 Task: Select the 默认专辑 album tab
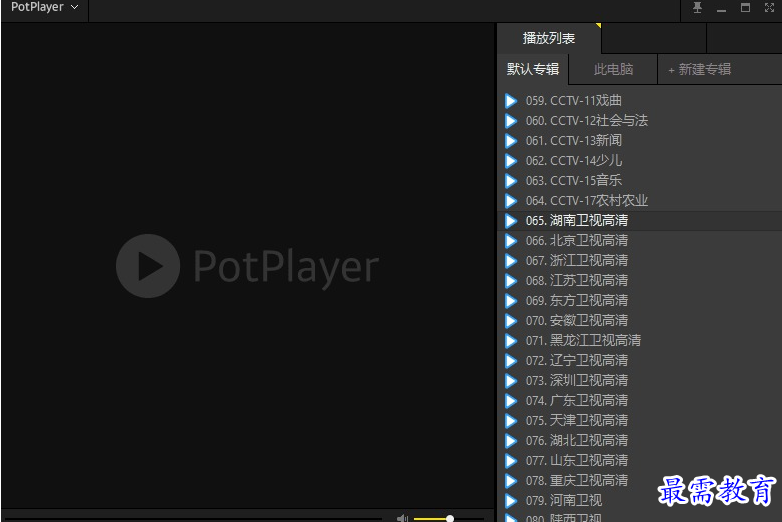pyautogui.click(x=533, y=69)
